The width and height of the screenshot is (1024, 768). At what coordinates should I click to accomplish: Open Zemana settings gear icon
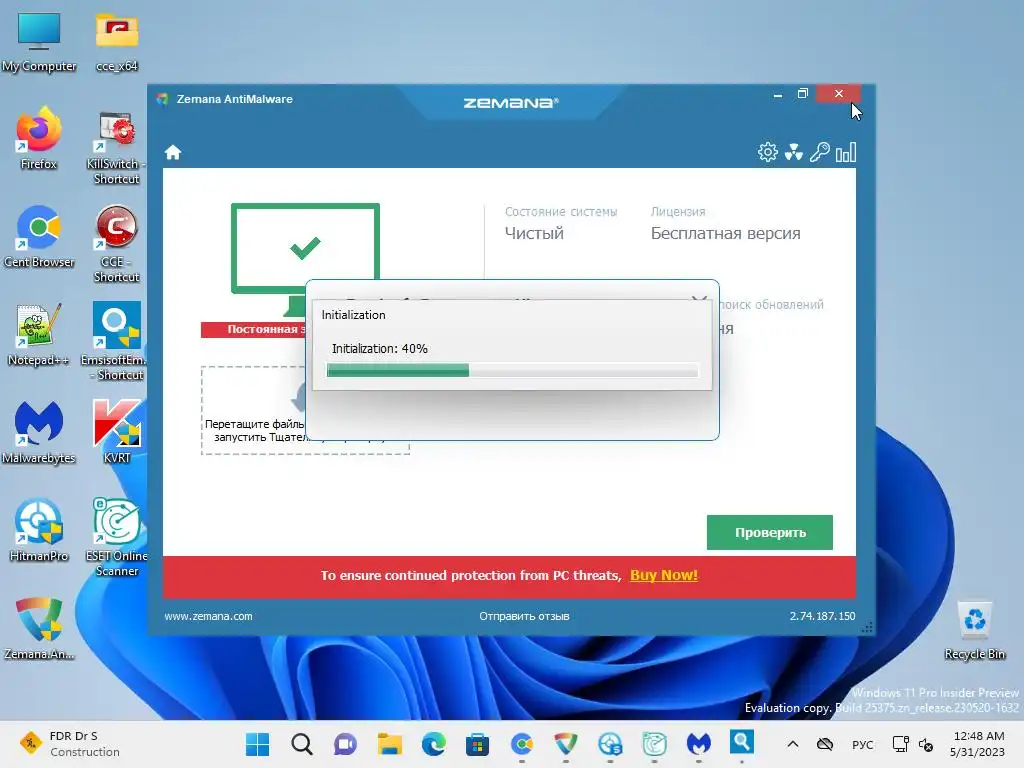click(x=767, y=152)
